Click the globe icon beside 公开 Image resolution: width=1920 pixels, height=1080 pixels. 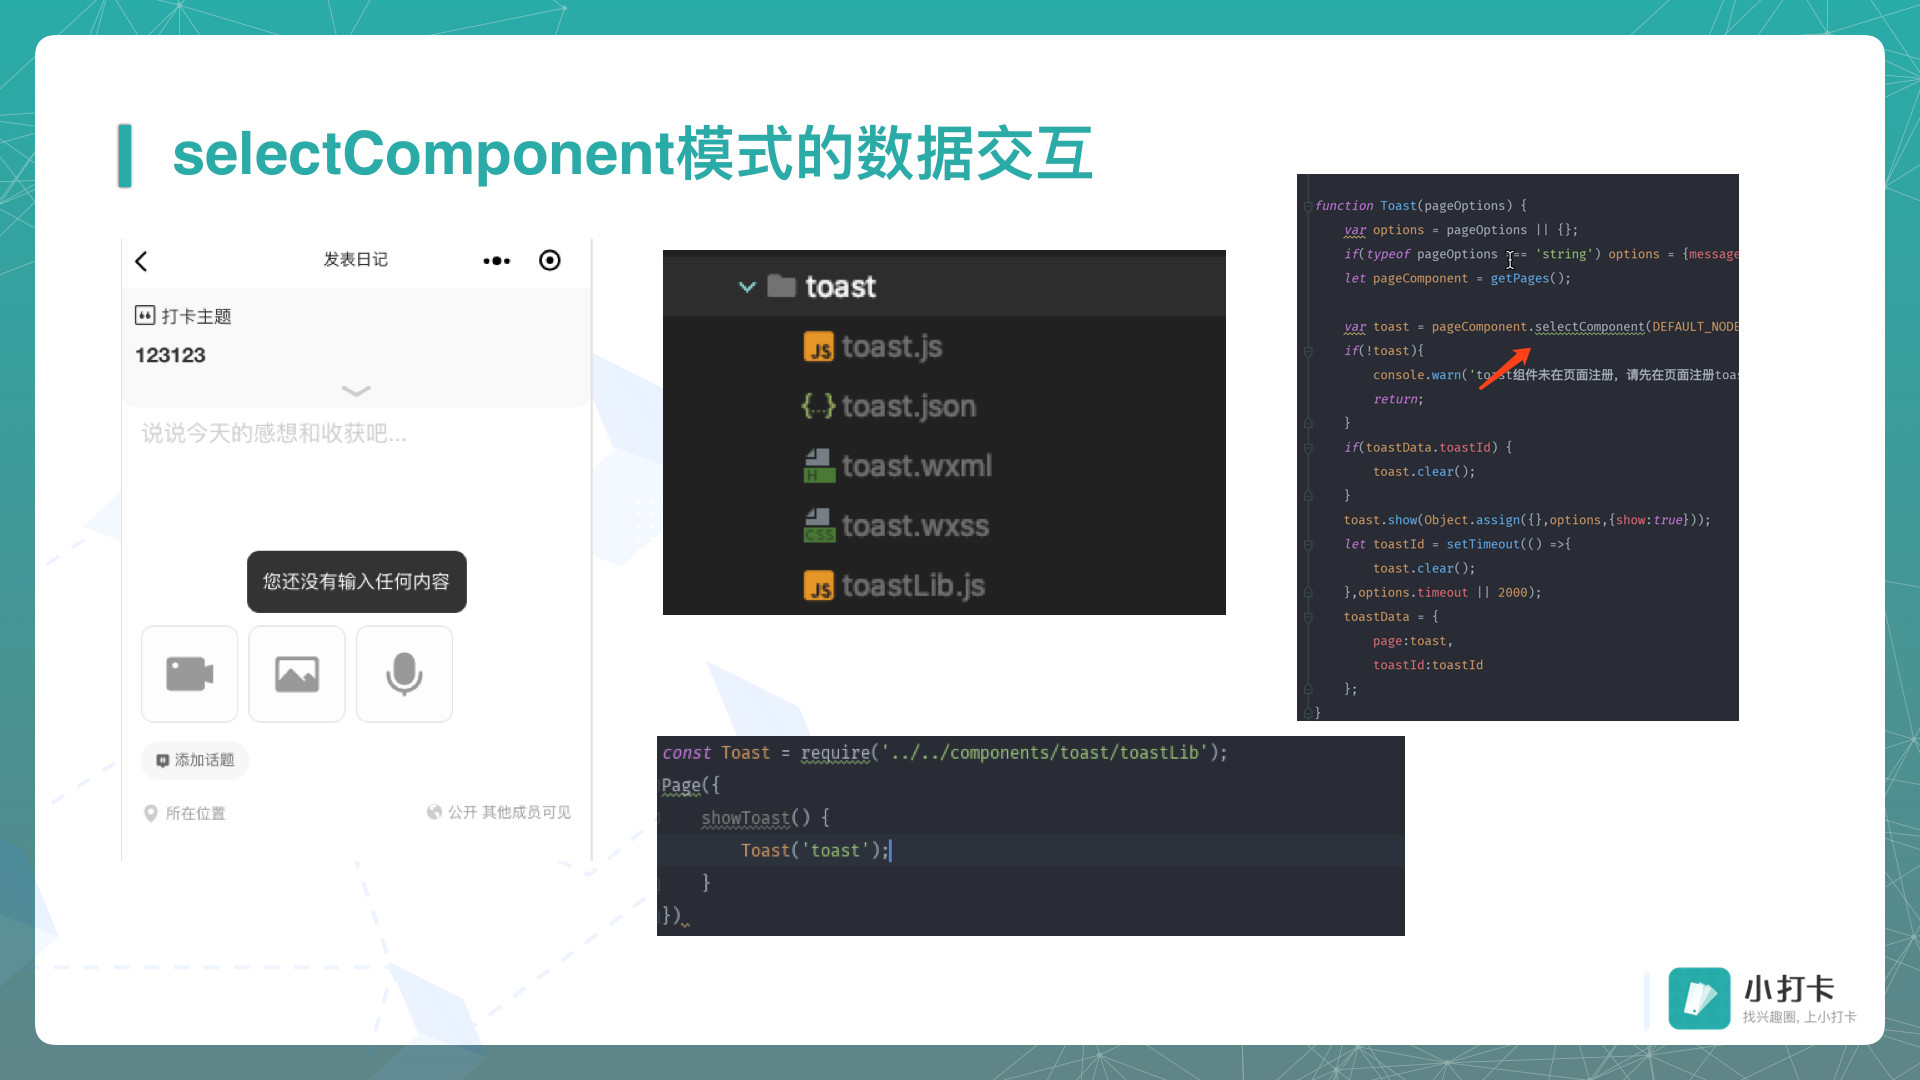434,812
